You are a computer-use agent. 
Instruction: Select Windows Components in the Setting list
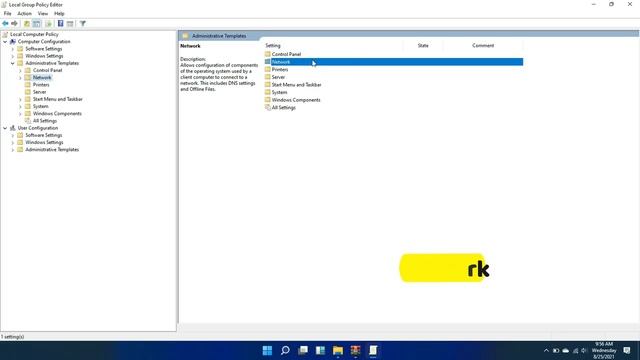coord(296,100)
